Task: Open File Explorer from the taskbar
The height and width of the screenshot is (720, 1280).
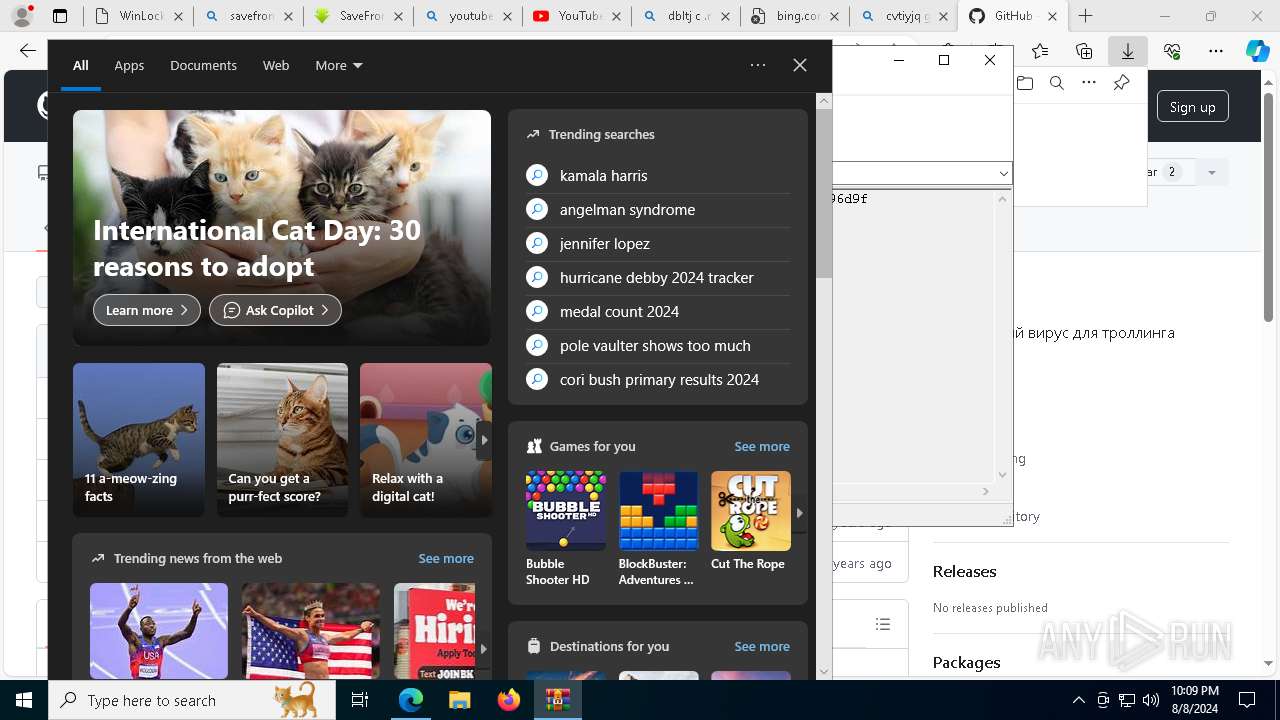Action: pos(459,700)
